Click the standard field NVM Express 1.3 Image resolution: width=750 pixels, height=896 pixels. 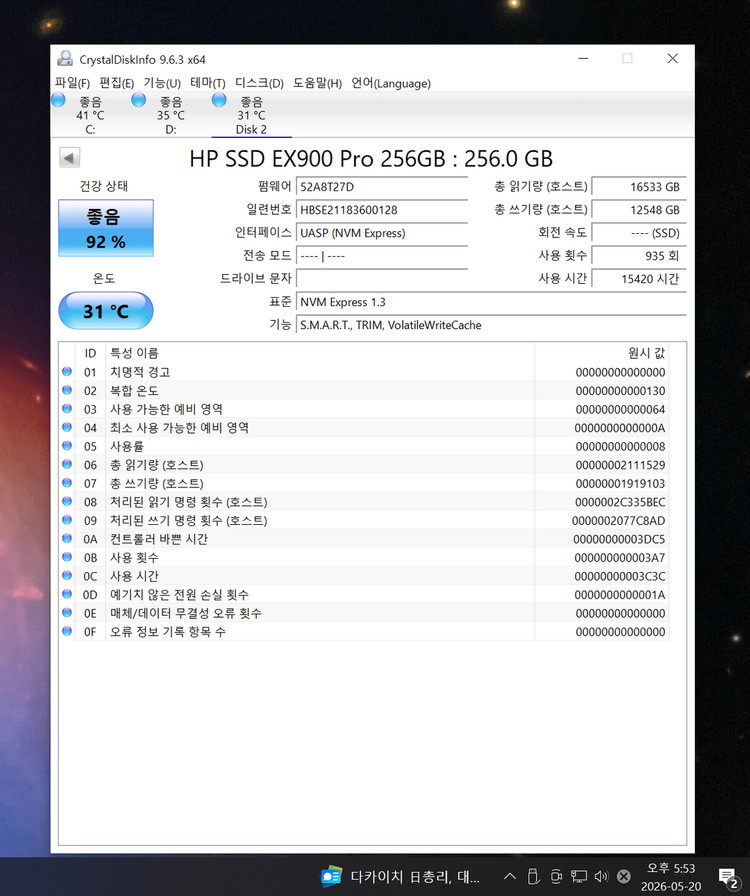(x=491, y=302)
